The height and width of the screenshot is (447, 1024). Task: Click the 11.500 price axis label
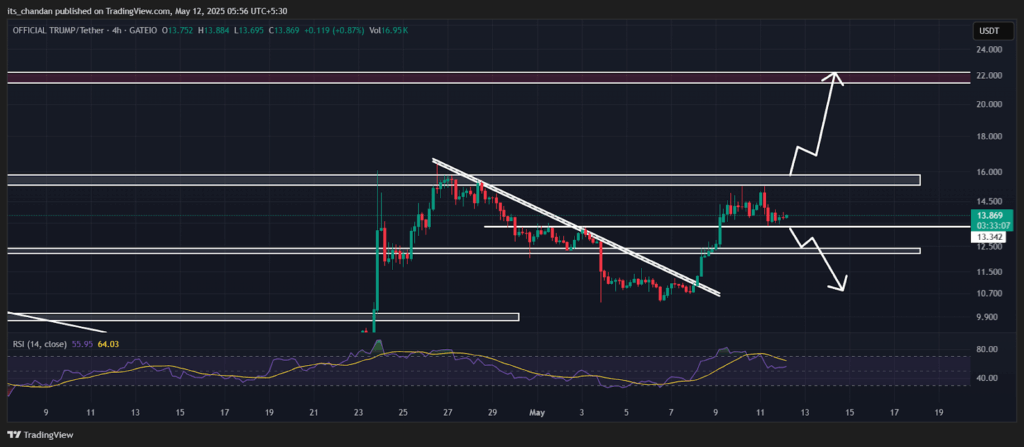click(989, 272)
